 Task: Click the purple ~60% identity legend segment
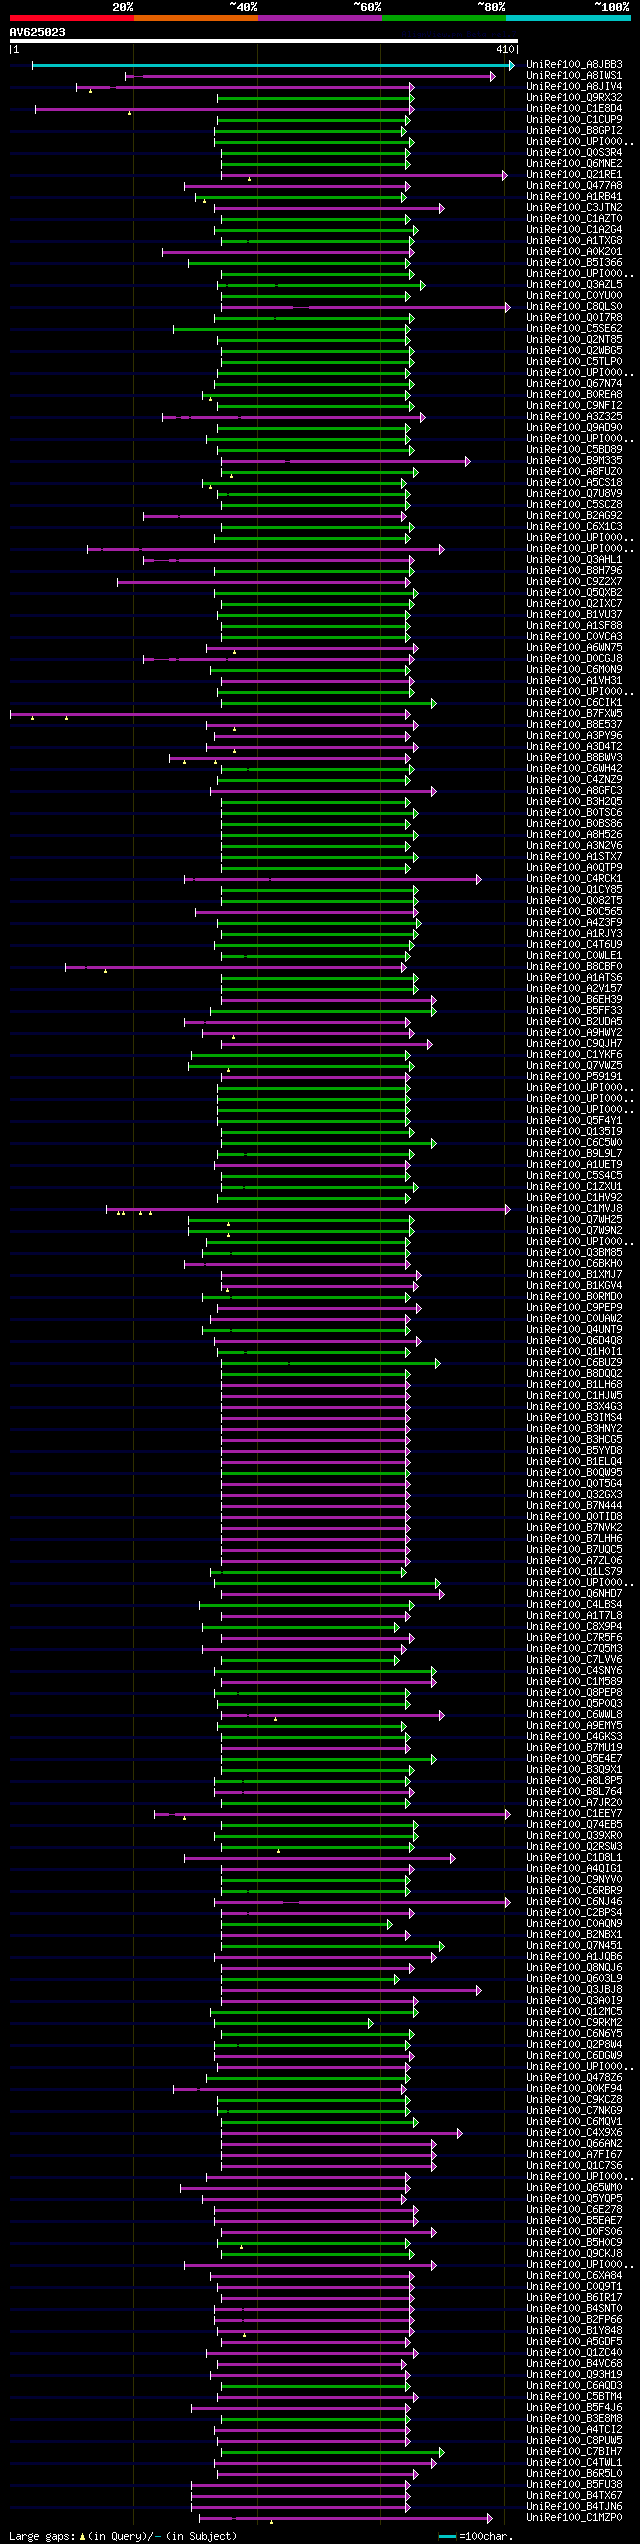pyautogui.click(x=320, y=18)
